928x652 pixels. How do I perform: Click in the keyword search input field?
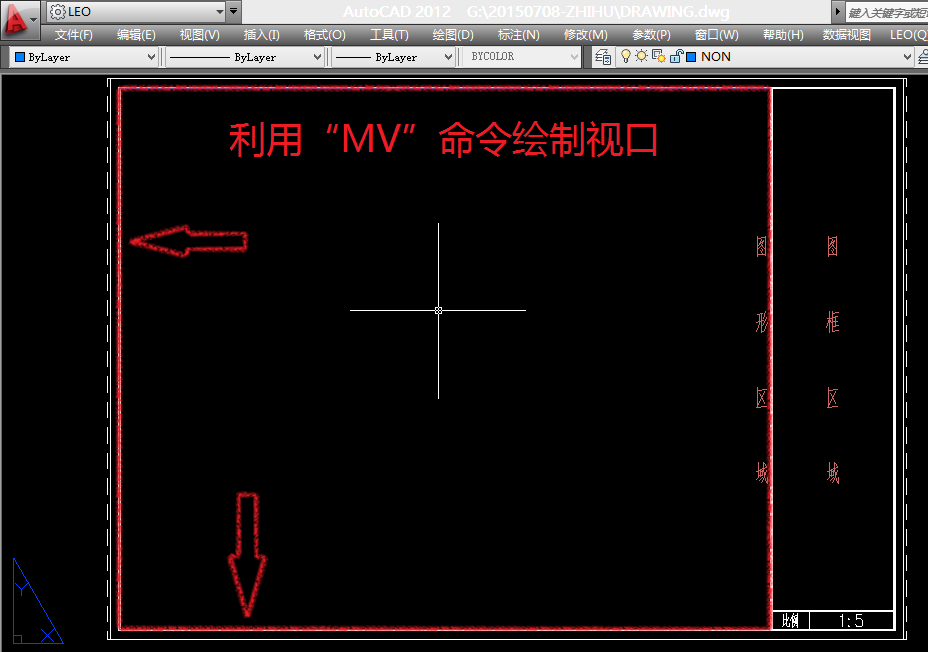[886, 12]
